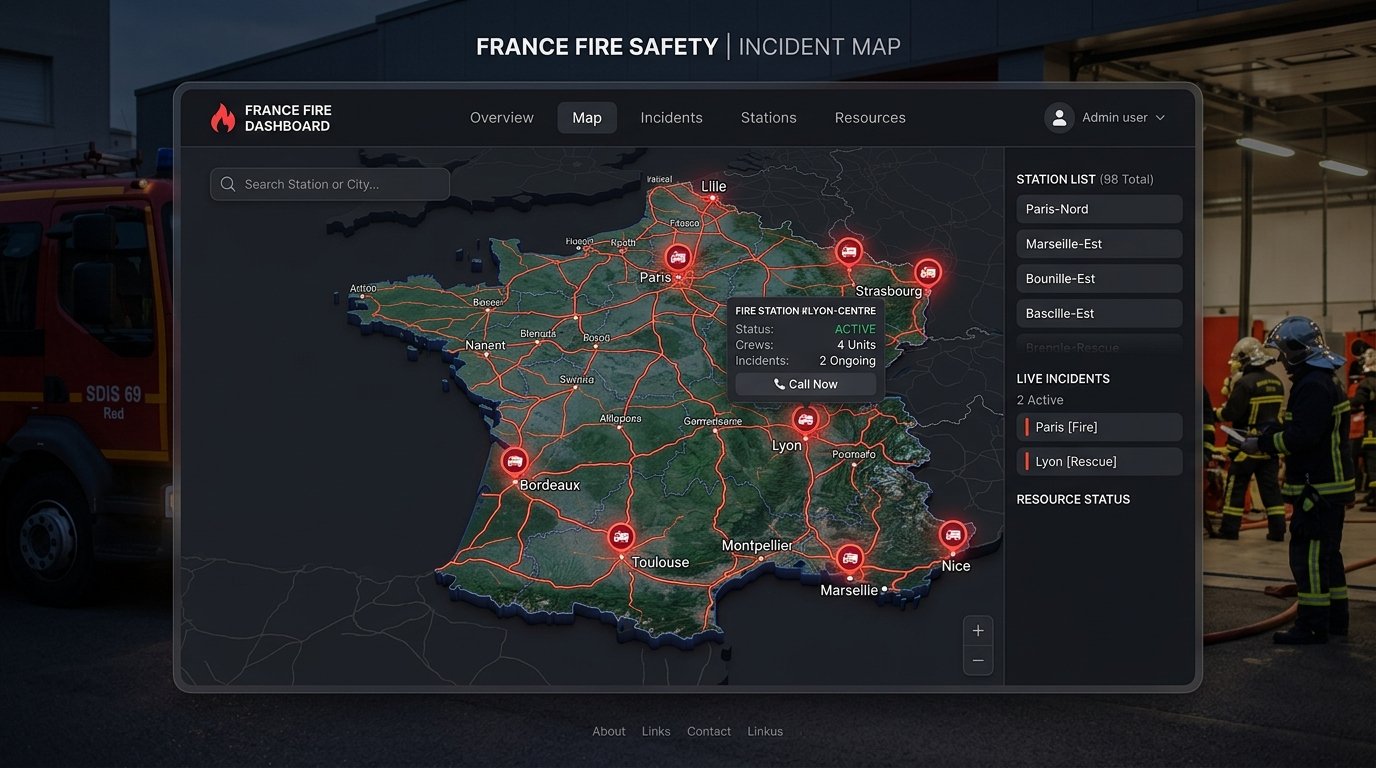Click fire station marker west of Strasbourg

point(849,252)
